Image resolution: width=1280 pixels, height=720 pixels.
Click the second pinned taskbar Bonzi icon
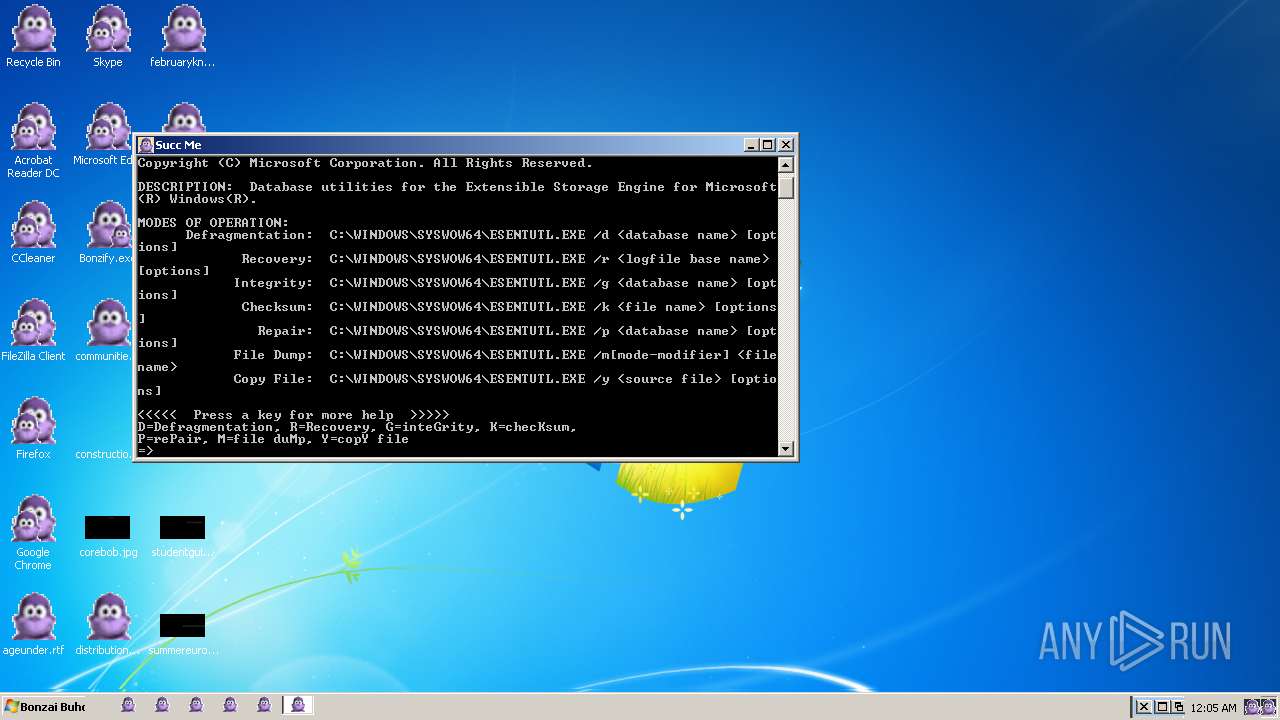(162, 706)
